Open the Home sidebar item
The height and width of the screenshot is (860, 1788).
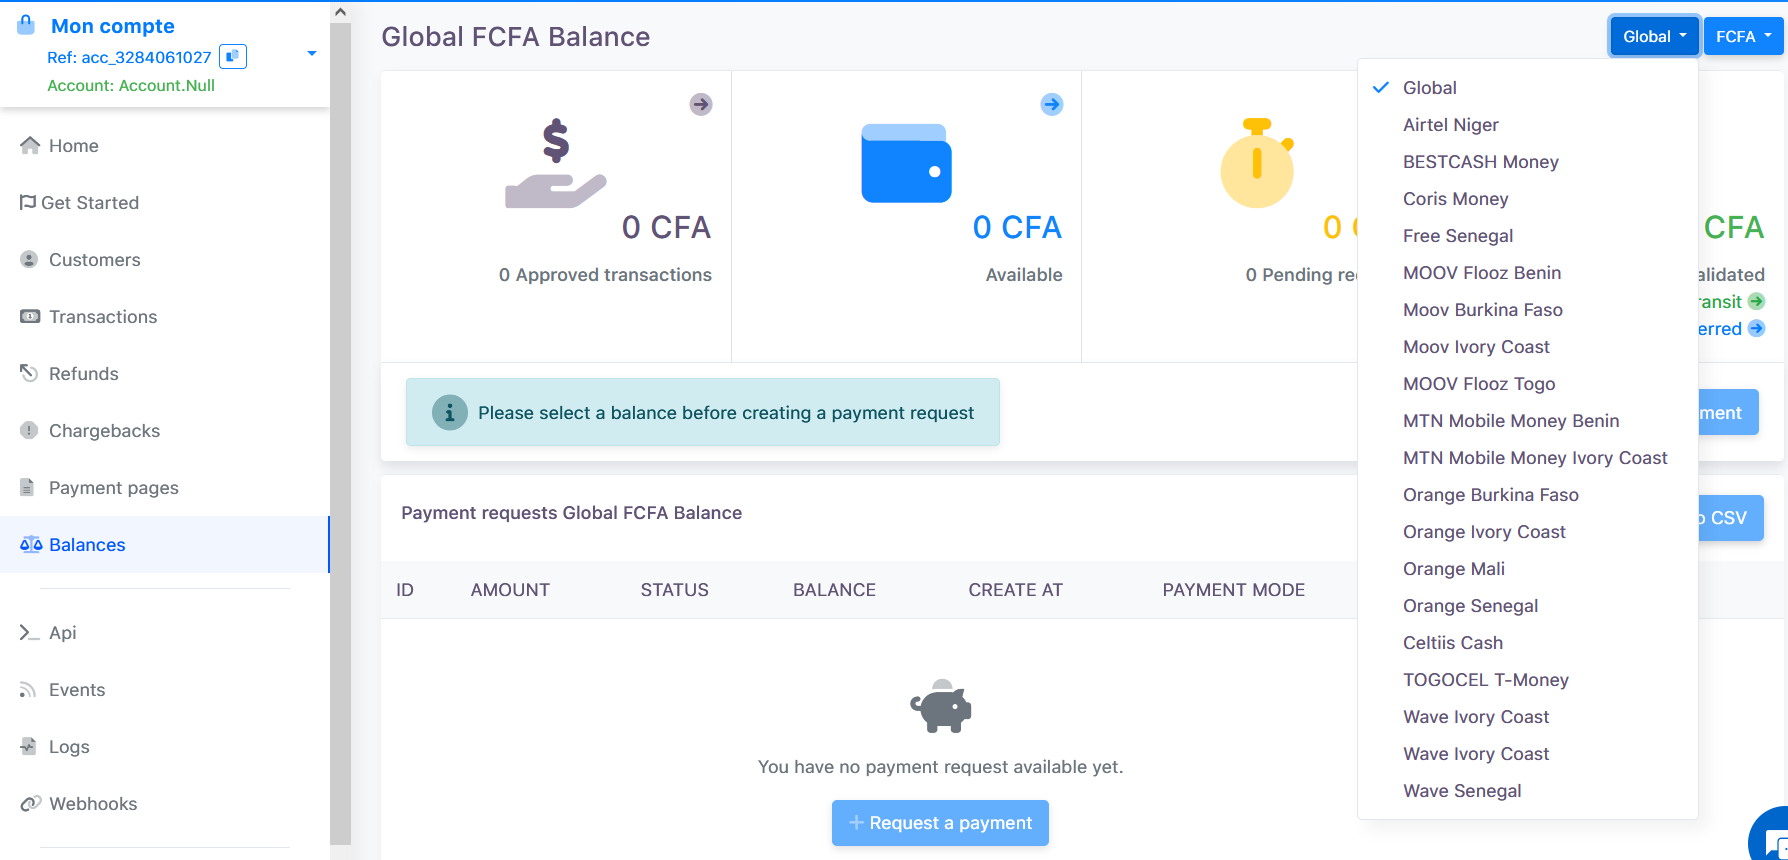pos(73,146)
